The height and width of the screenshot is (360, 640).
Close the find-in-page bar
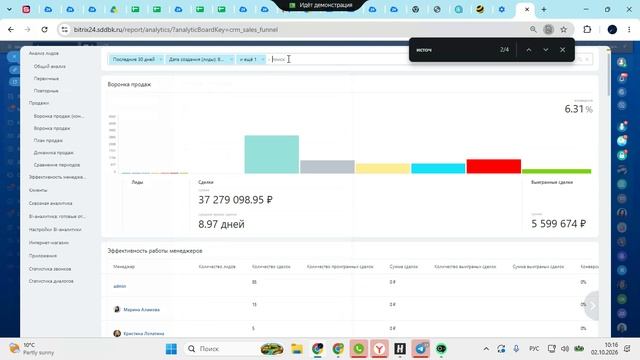click(x=562, y=50)
